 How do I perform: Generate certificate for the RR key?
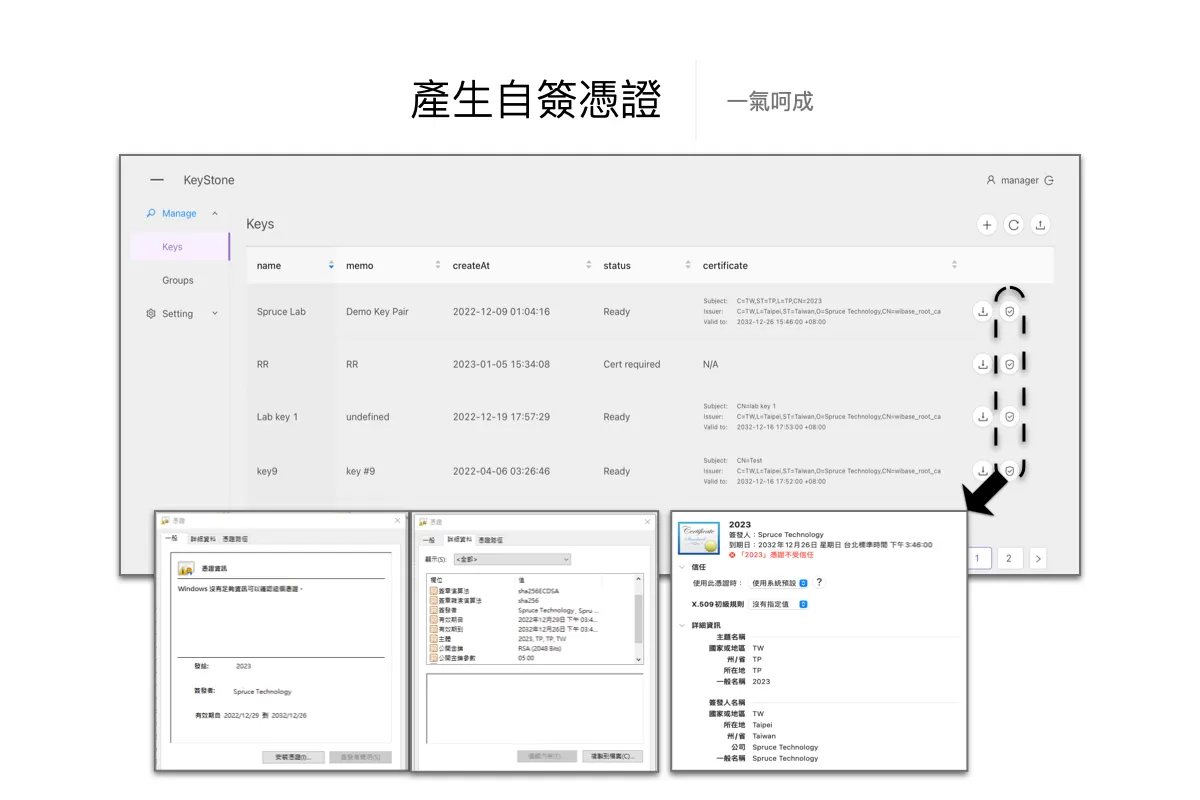1010,364
